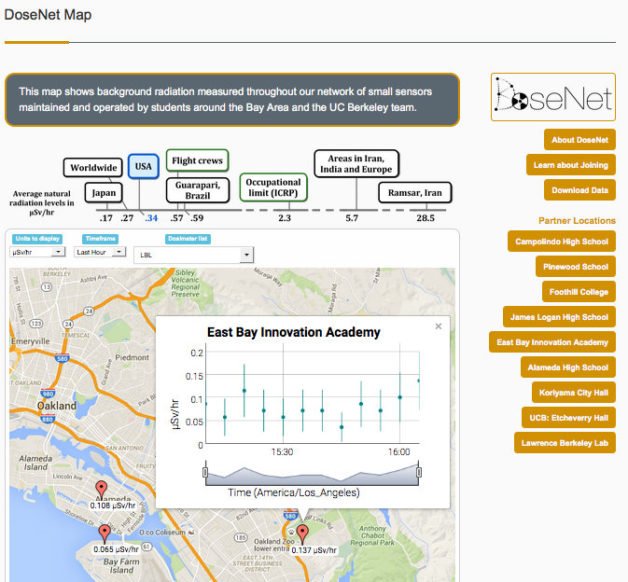Click the Bay Farm Island map label
This screenshot has width=628, height=582.
(121, 566)
